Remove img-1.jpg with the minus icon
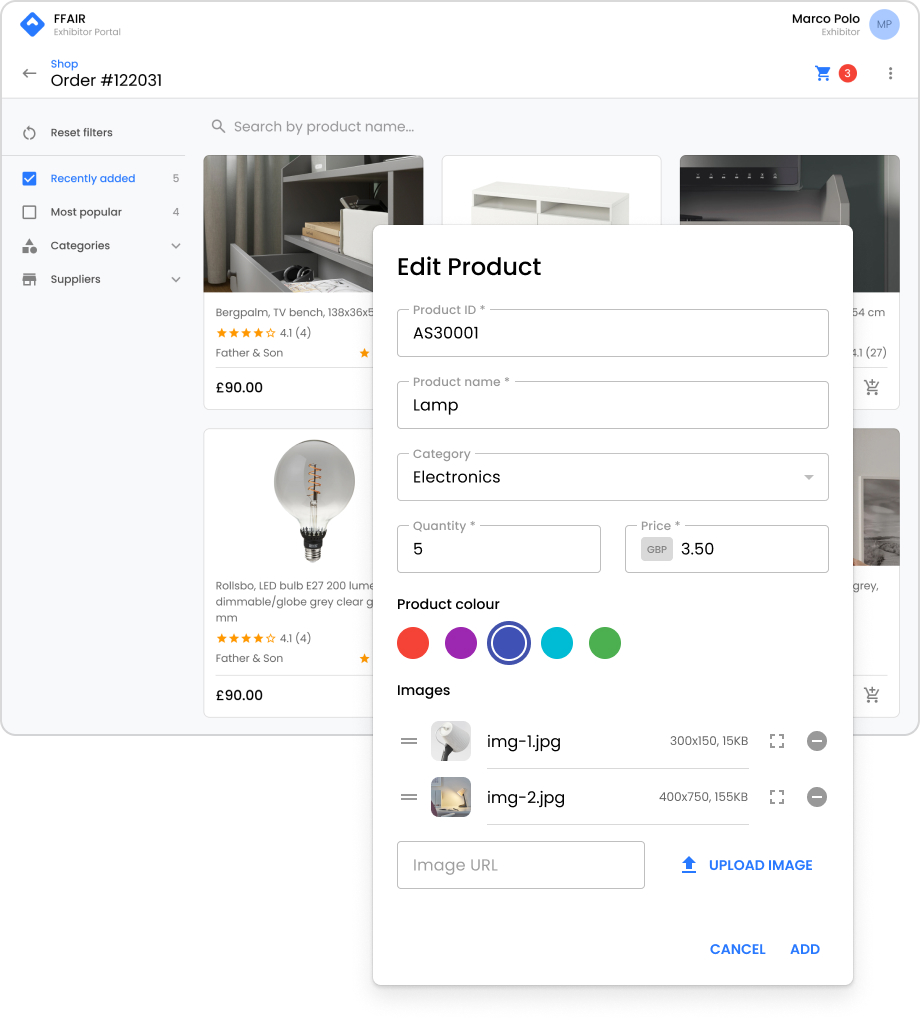 (x=817, y=741)
